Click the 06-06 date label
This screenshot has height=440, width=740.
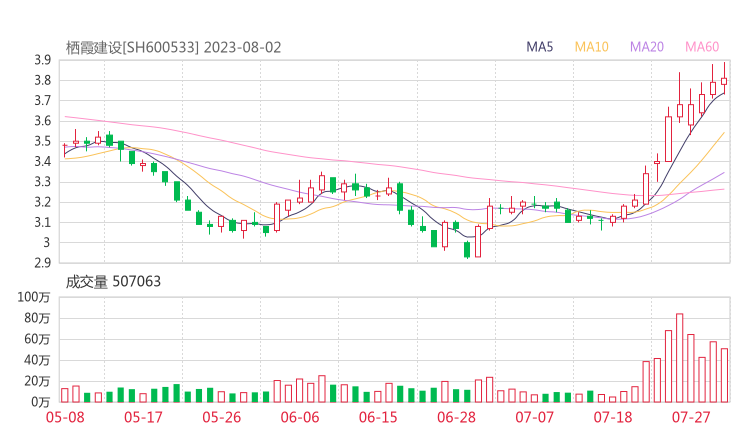(x=300, y=417)
